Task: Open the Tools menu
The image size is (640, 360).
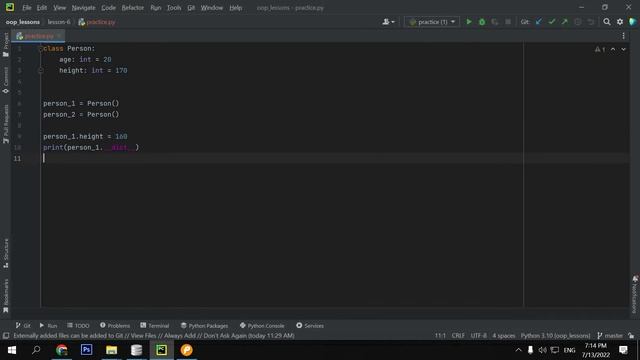Action: click(174, 8)
